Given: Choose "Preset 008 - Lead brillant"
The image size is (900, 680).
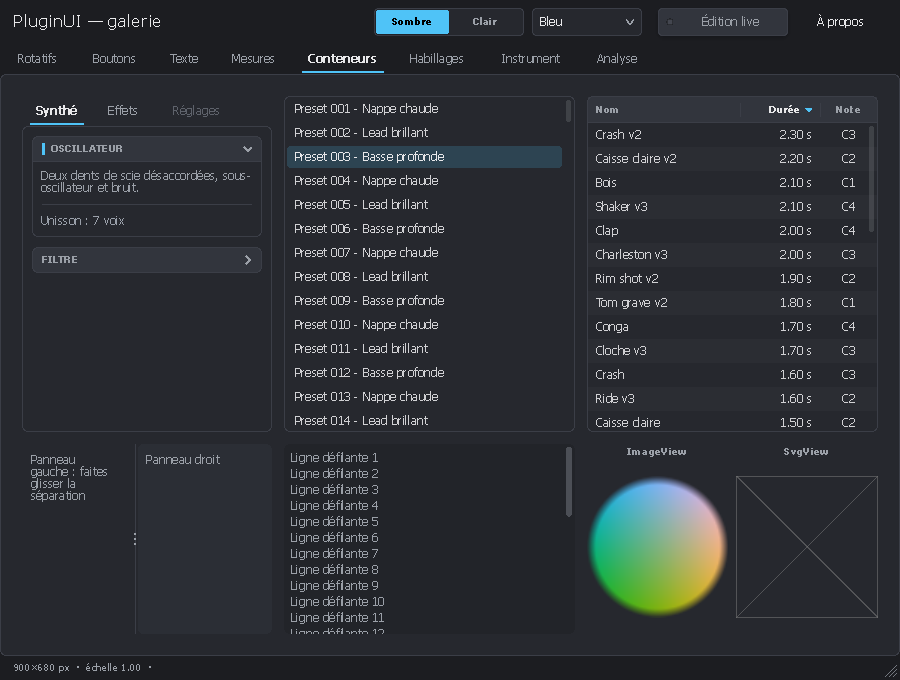Looking at the screenshot, I should [424, 277].
